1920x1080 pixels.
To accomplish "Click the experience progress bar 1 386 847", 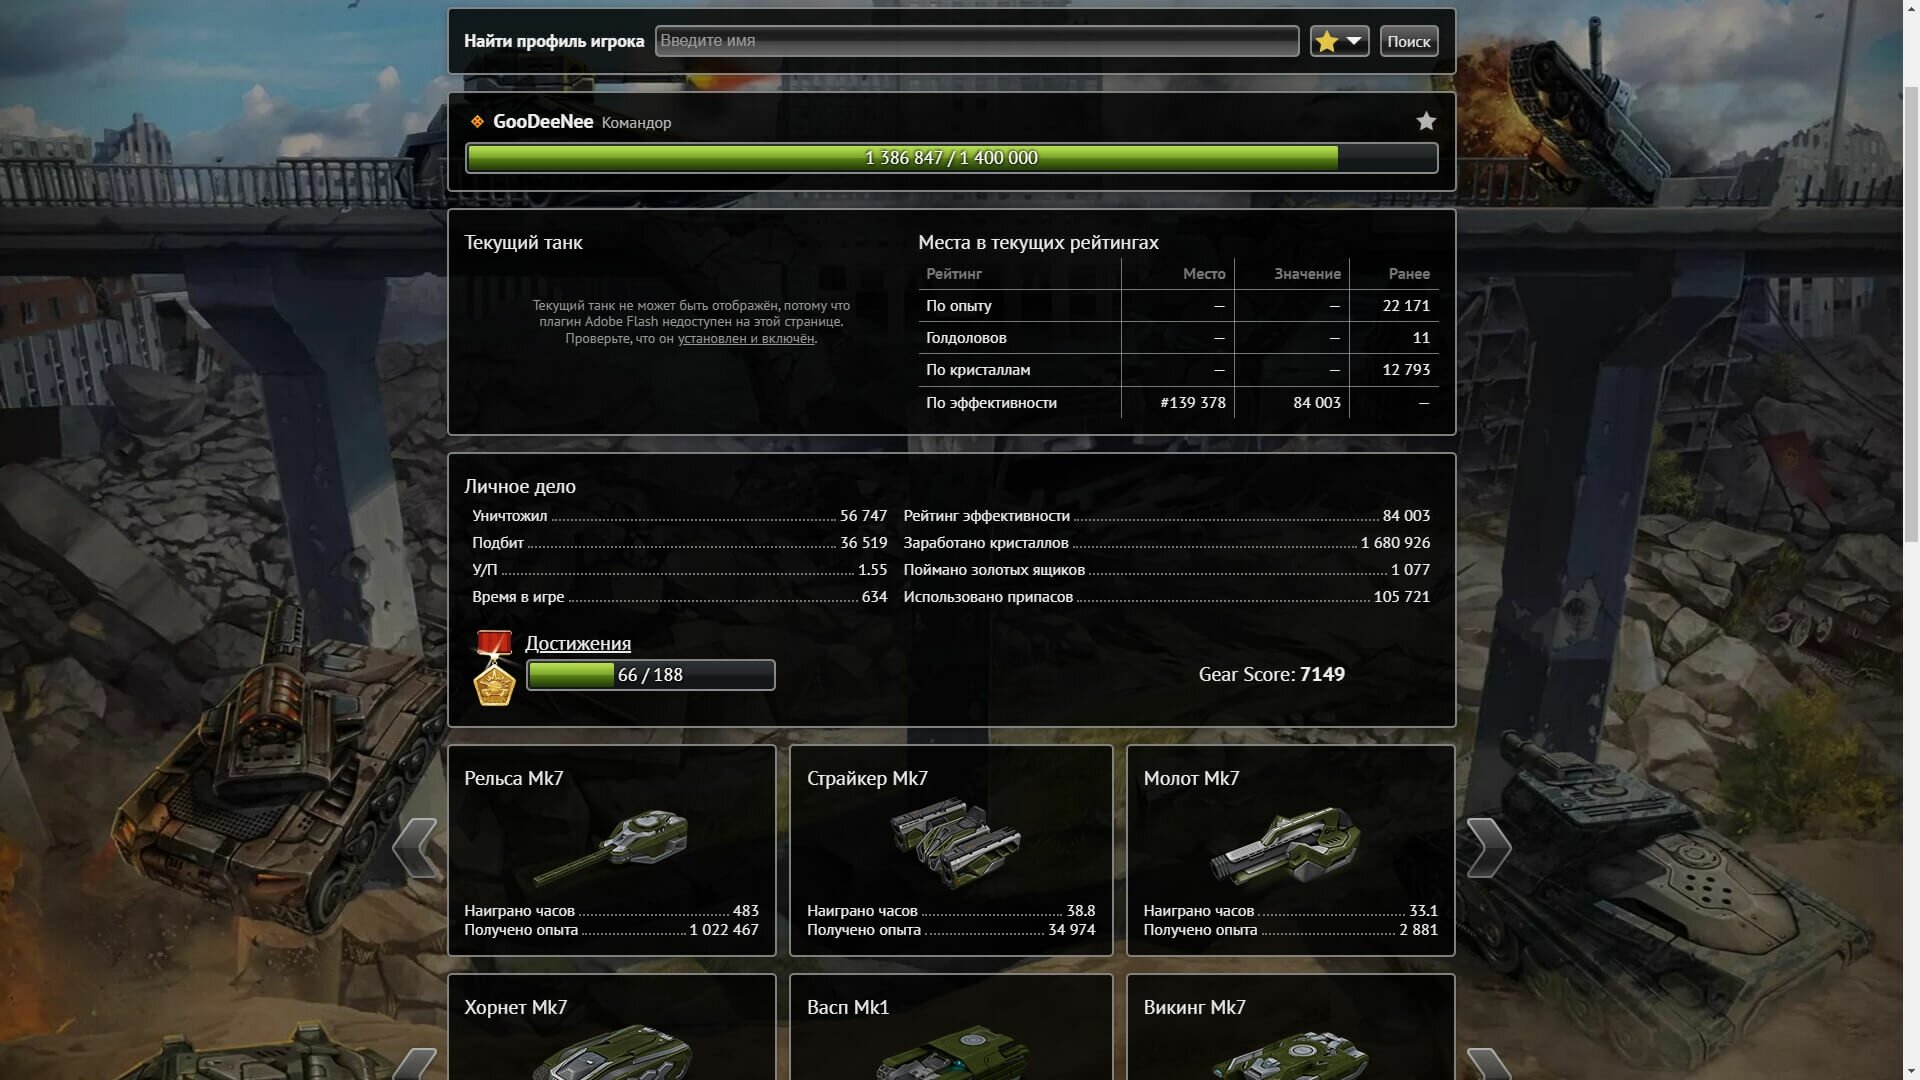I will [x=951, y=158].
